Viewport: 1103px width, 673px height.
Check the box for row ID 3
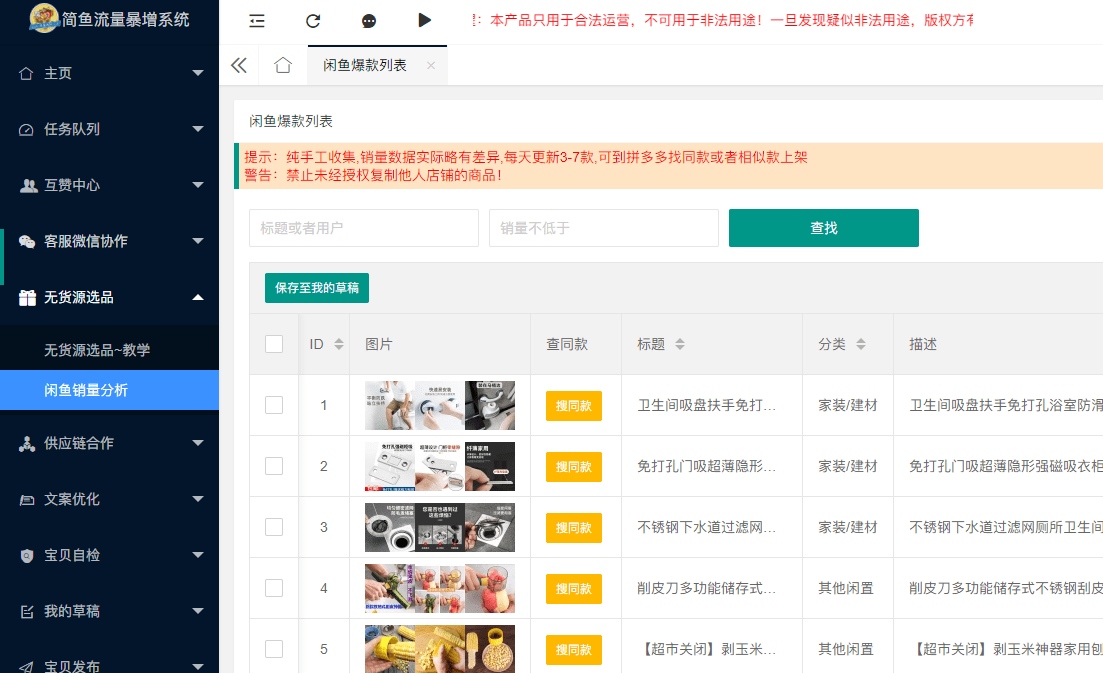click(x=274, y=527)
